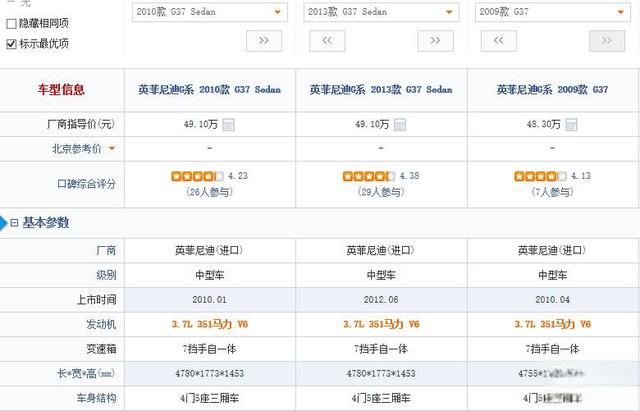Move first column right with >> button
640x411 pixels.
pyautogui.click(x=264, y=41)
